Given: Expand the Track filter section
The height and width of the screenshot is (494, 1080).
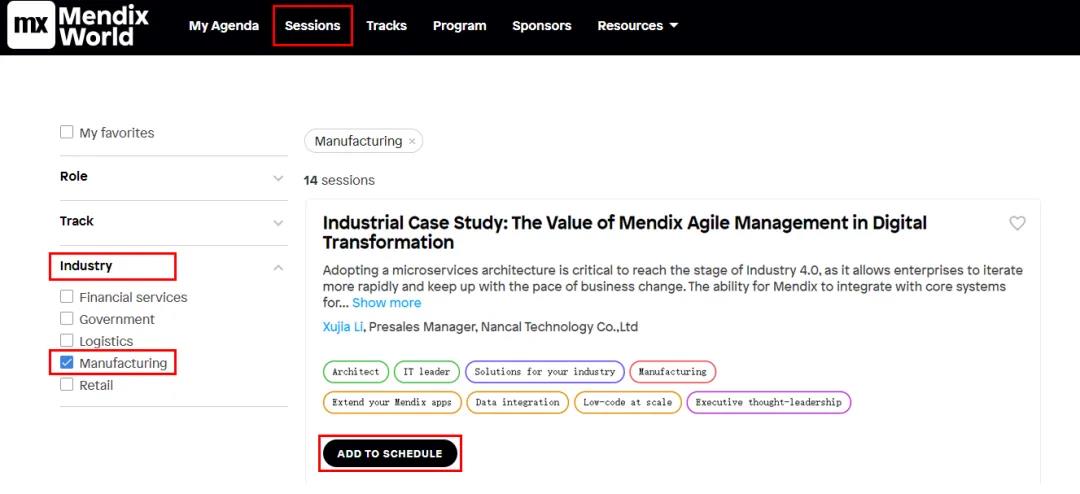Looking at the screenshot, I should tap(278, 223).
